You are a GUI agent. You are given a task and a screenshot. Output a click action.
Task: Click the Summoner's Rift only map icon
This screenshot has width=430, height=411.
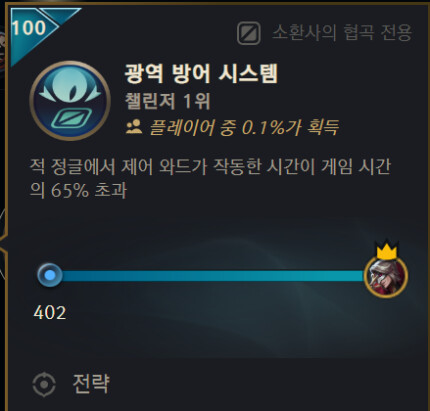pos(249,33)
